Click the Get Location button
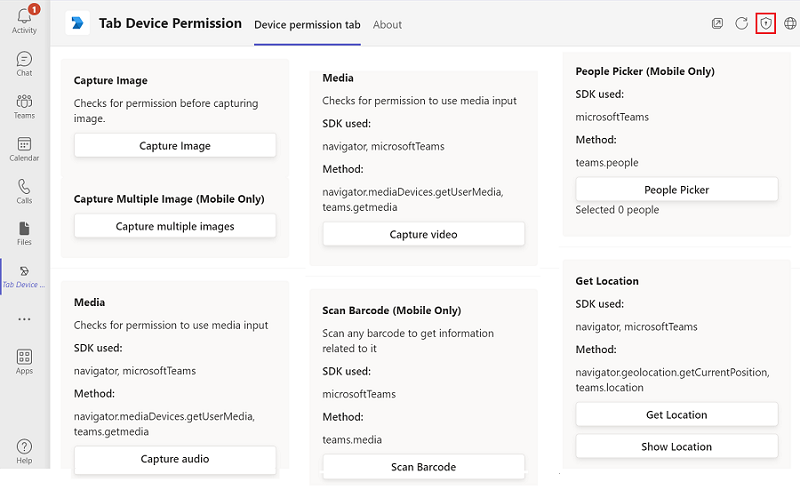The height and width of the screenshot is (490, 800). (676, 415)
